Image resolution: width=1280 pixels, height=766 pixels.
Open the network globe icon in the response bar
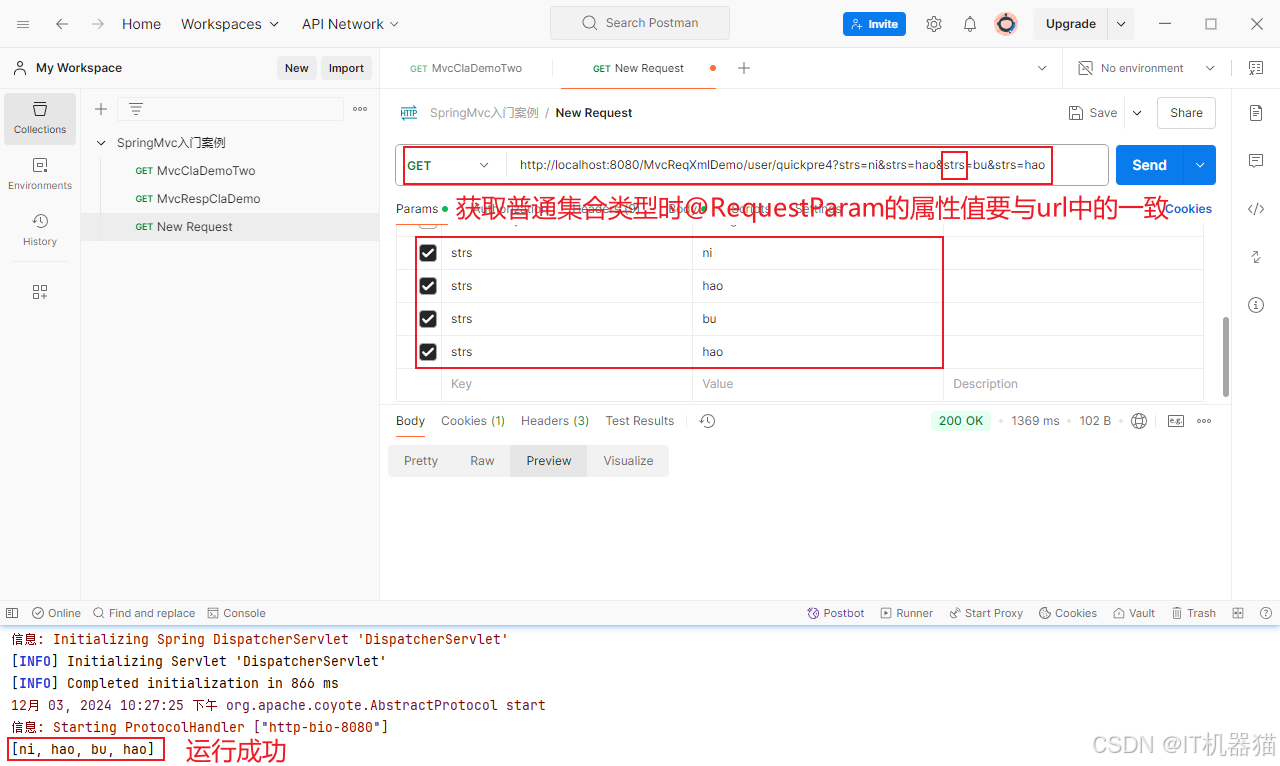click(x=1139, y=421)
